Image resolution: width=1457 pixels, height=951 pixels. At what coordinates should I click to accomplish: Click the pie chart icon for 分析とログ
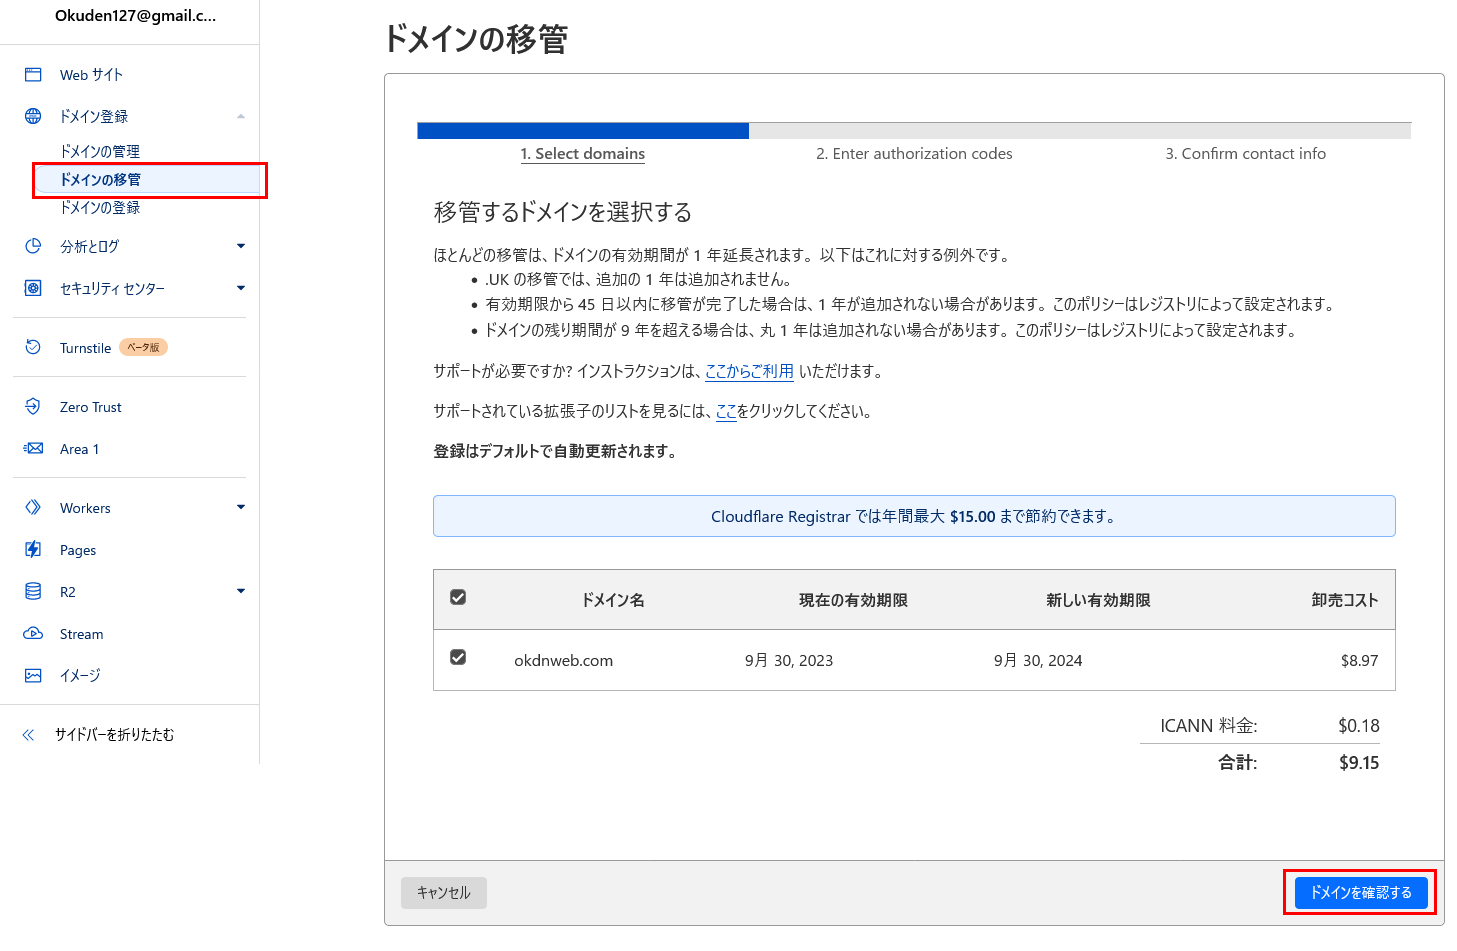[x=33, y=246]
